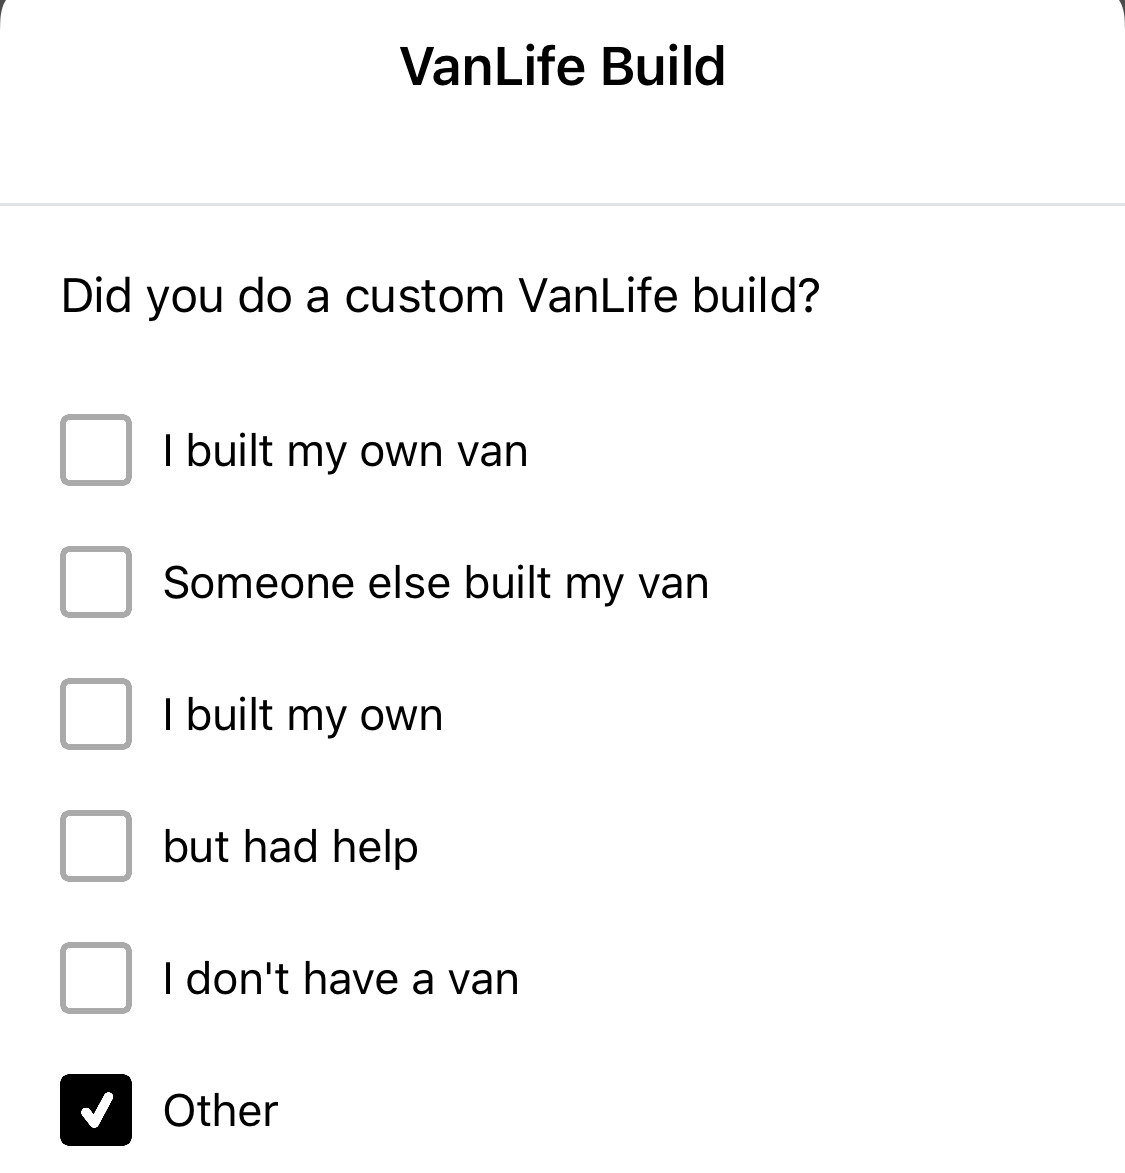Tick the "I don't have a van" checkbox
1125x1173 pixels.
click(96, 979)
